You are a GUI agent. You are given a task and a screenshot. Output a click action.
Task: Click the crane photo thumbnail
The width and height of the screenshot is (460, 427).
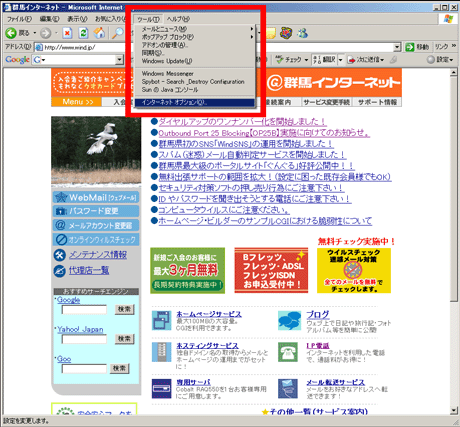point(96,150)
